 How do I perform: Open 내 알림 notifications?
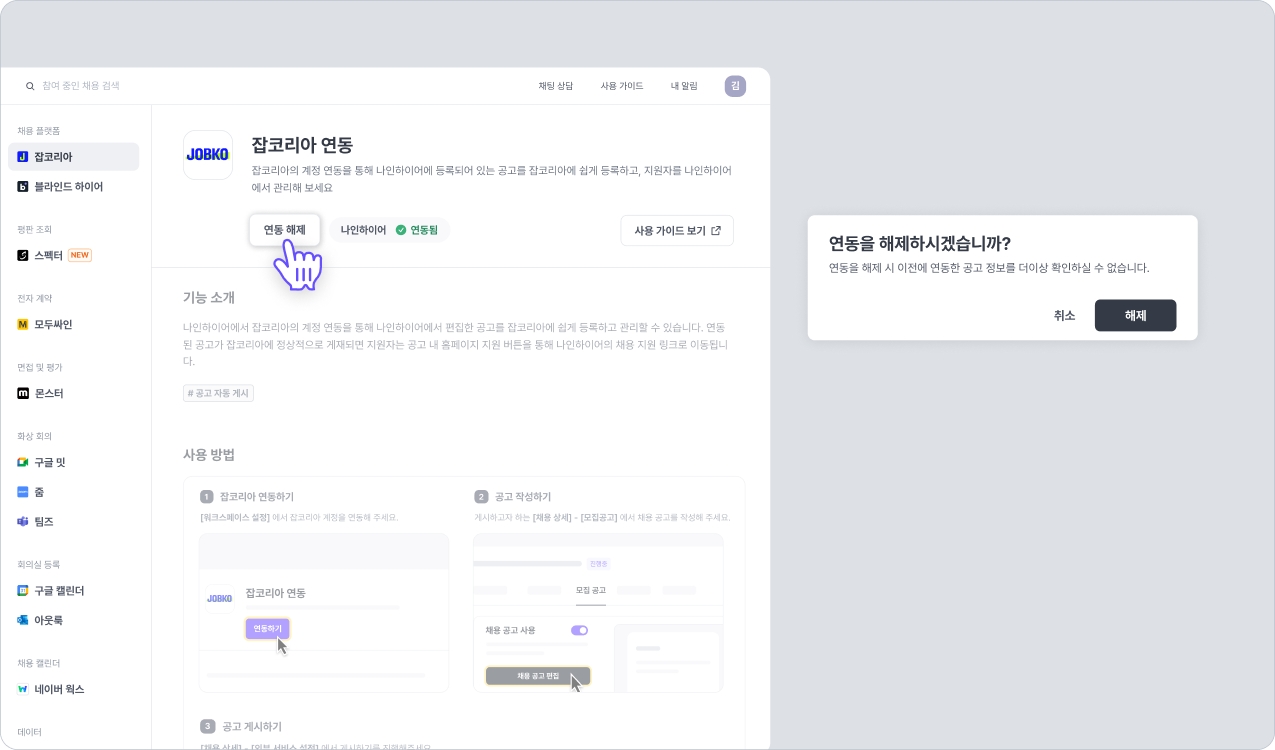tap(684, 86)
